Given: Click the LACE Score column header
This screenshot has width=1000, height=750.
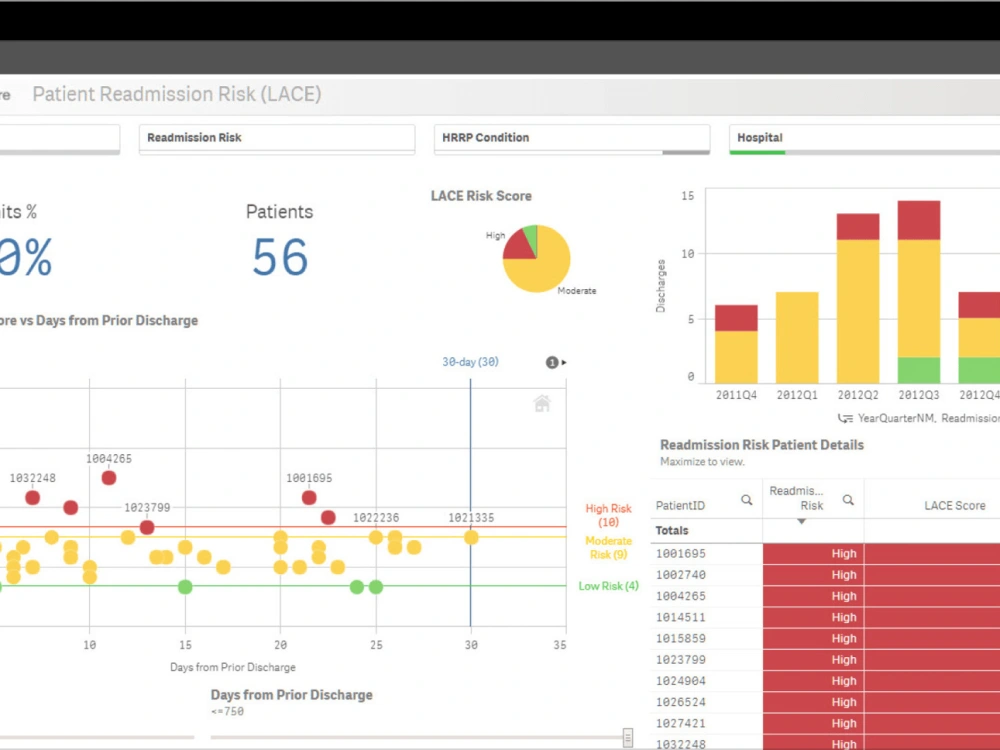Looking at the screenshot, I should (x=955, y=506).
